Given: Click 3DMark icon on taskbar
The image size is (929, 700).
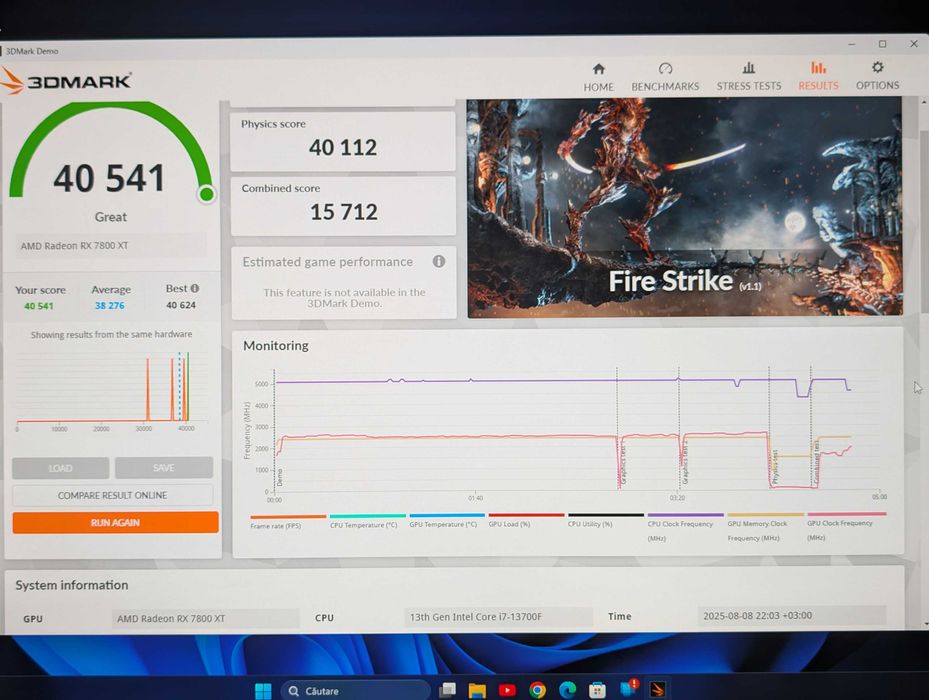Looking at the screenshot, I should tap(657, 689).
